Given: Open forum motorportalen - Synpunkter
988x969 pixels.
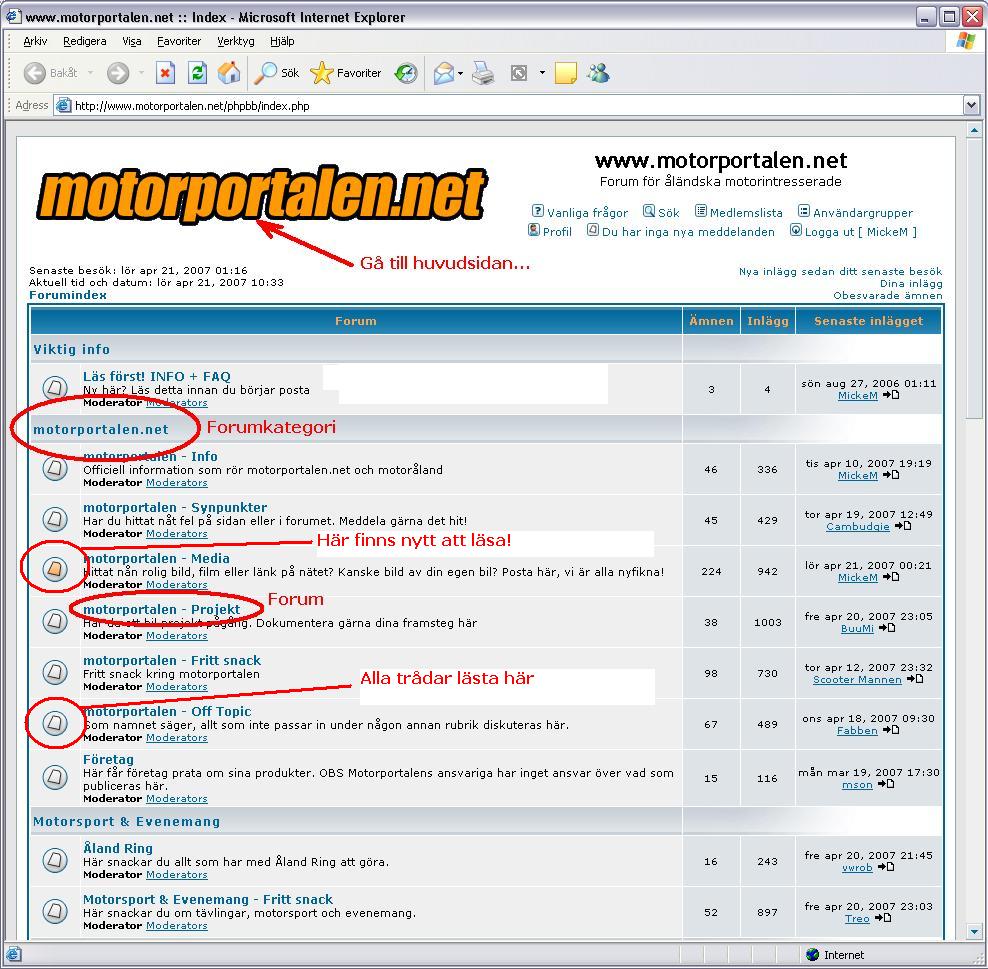Looking at the screenshot, I should click(x=175, y=507).
